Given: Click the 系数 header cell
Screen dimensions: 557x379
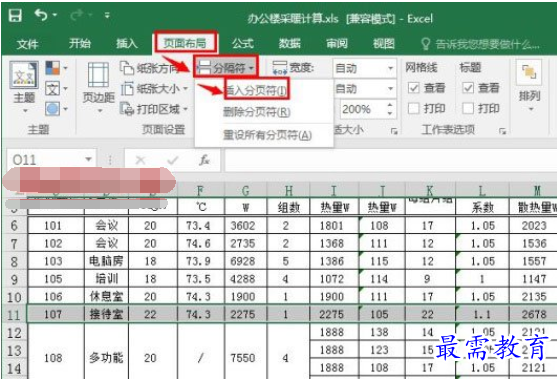Looking at the screenshot, I should click(x=482, y=207).
